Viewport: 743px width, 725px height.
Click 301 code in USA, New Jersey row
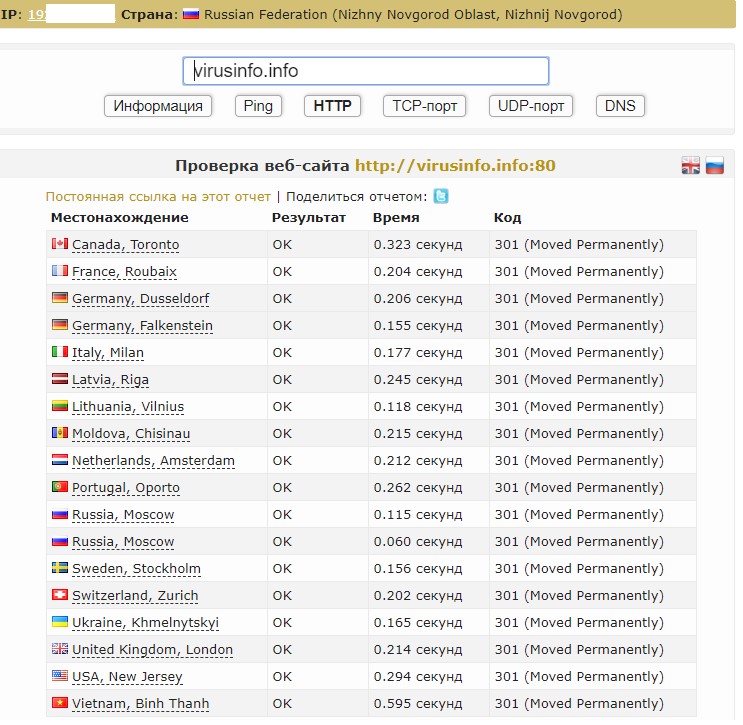[x=579, y=677]
